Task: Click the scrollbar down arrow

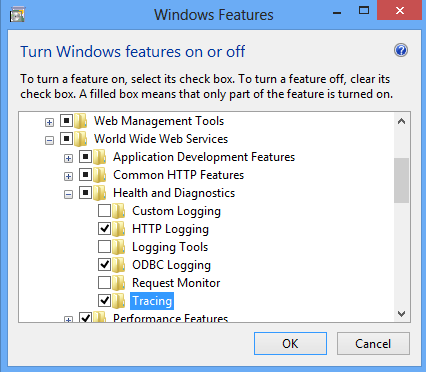Action: [x=402, y=314]
